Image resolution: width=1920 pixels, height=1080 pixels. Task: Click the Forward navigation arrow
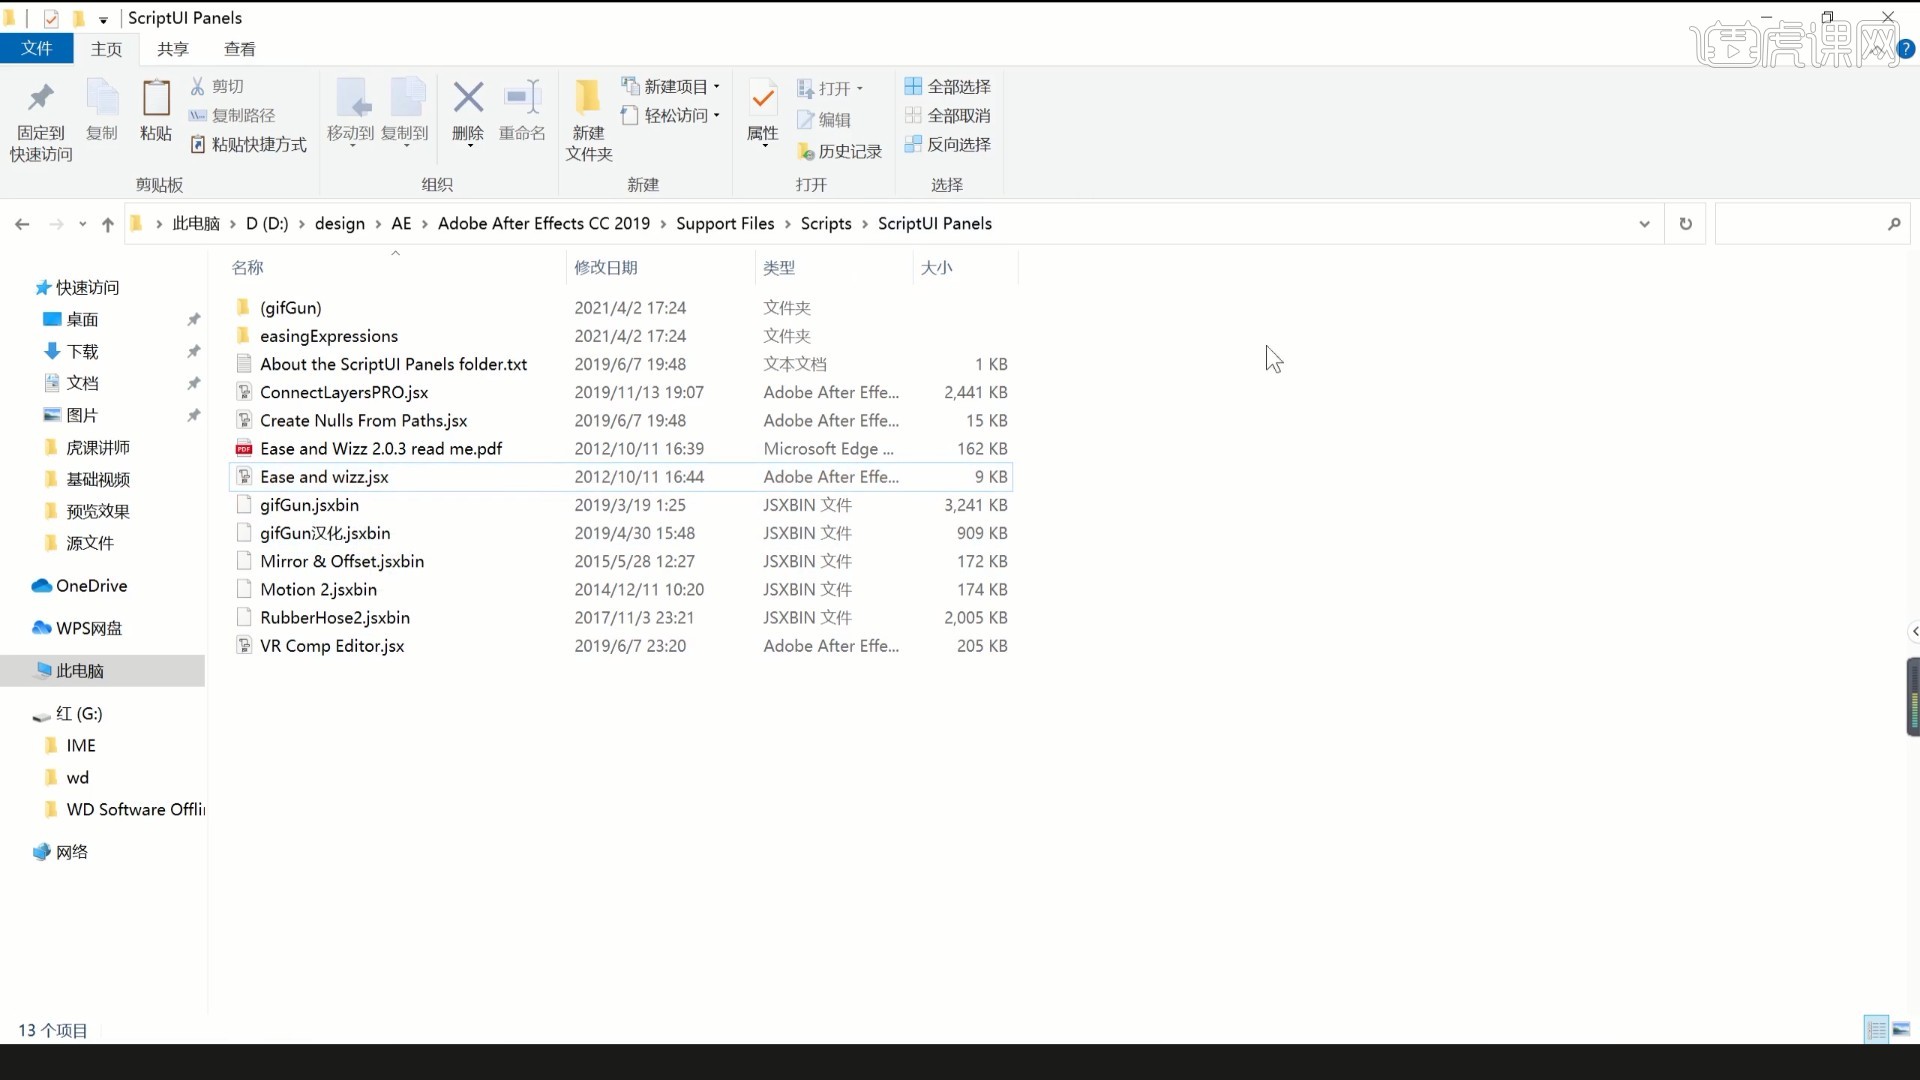click(56, 224)
